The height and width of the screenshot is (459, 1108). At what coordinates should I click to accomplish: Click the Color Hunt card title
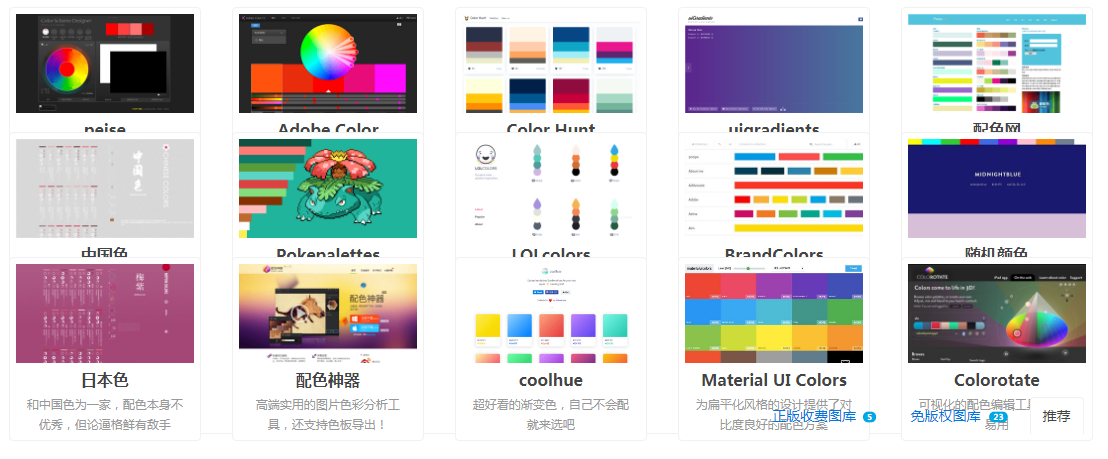(550, 129)
